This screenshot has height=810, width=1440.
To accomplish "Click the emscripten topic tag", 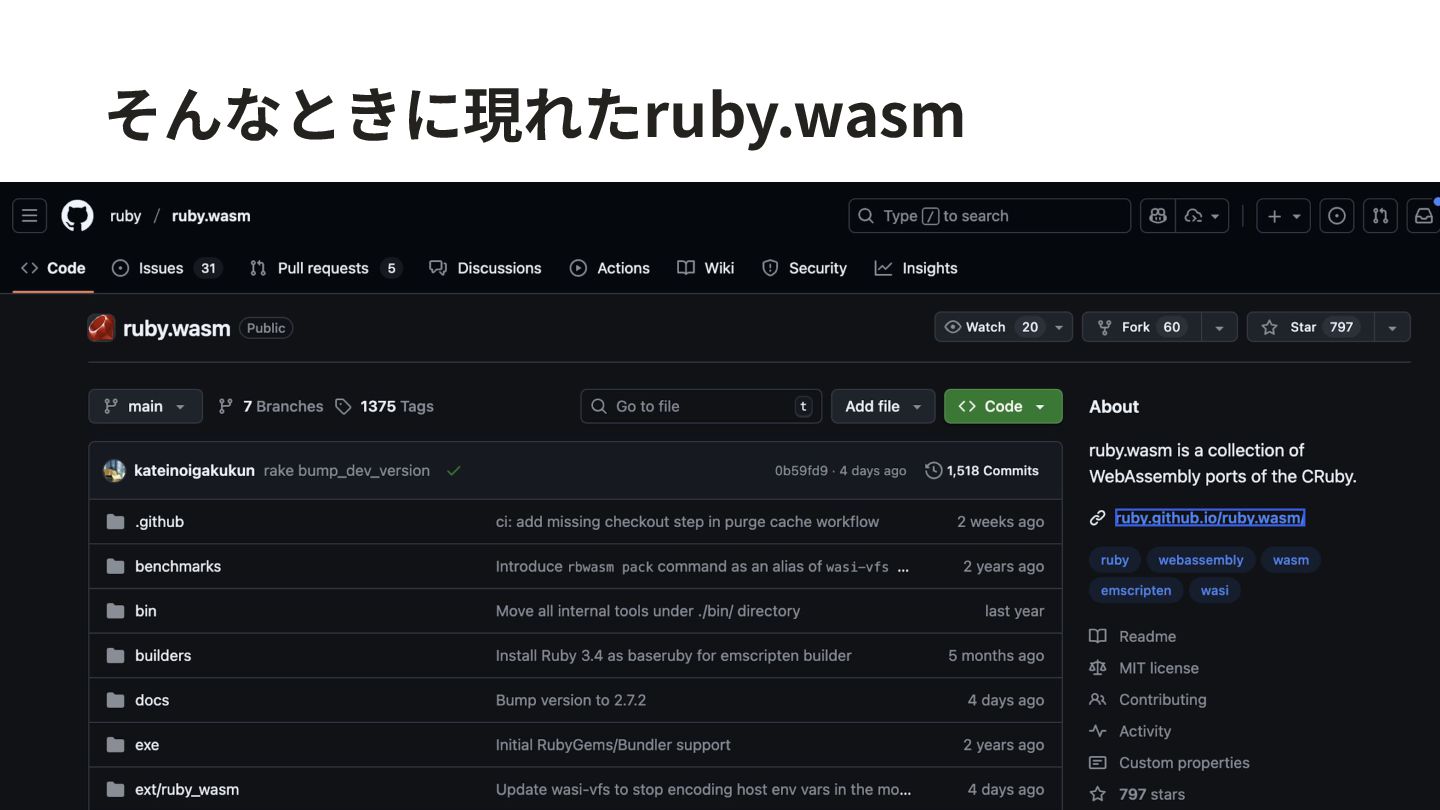I will [1136, 591].
